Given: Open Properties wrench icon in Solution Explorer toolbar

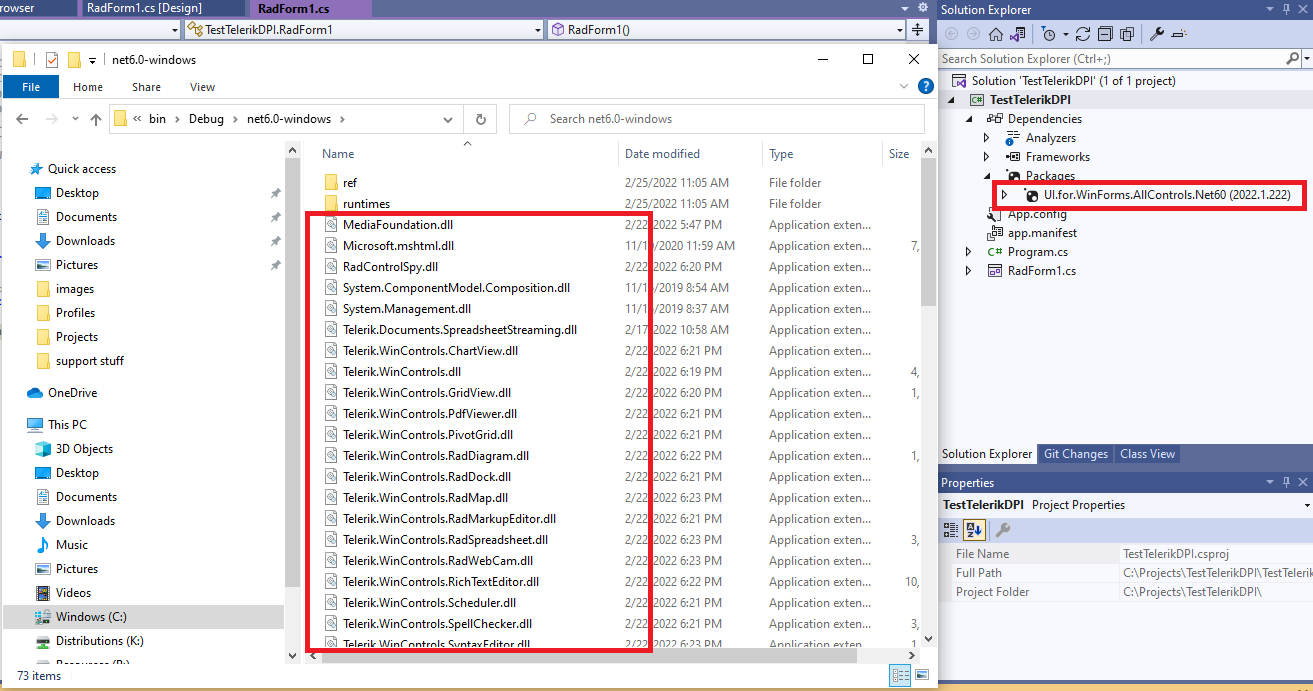Looking at the screenshot, I should [1155, 34].
